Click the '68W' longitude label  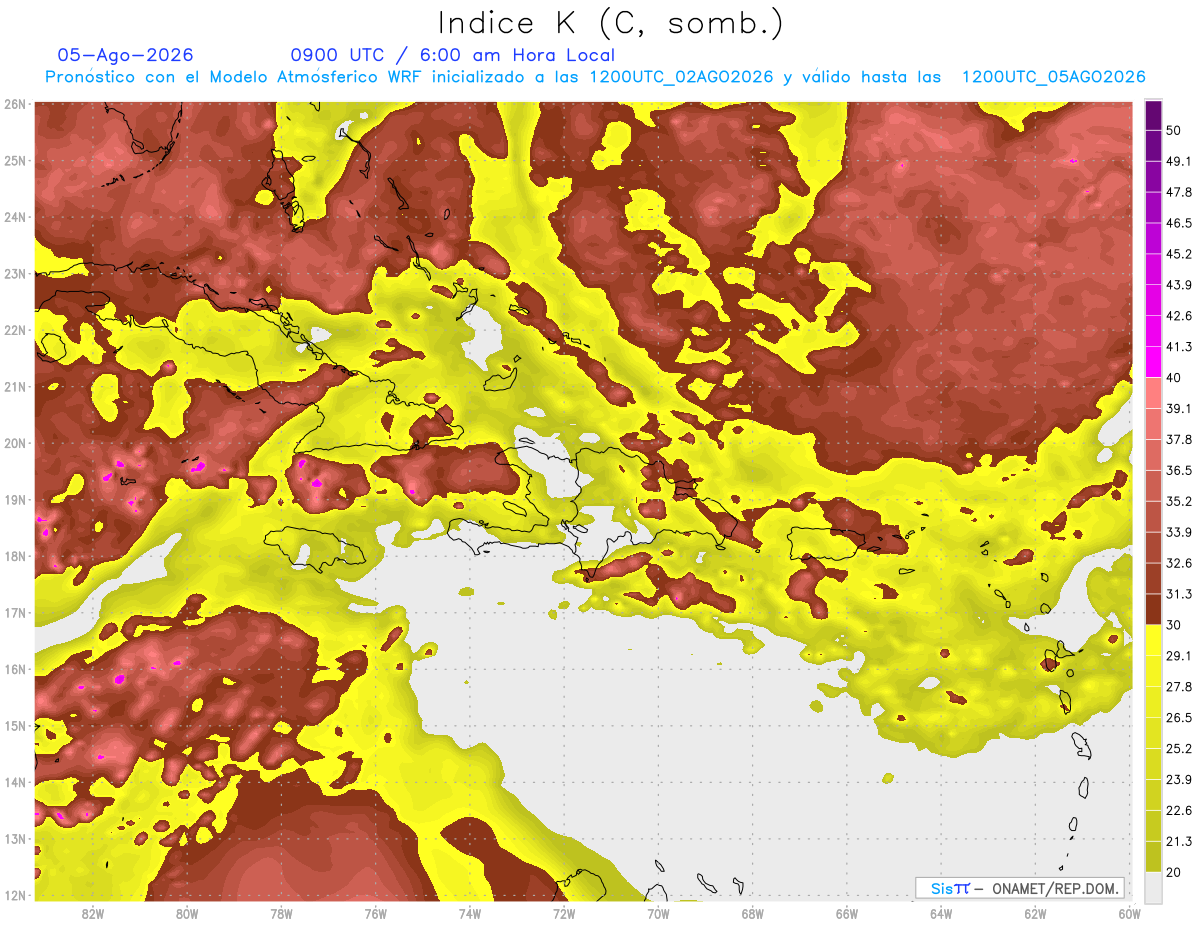coord(752,914)
